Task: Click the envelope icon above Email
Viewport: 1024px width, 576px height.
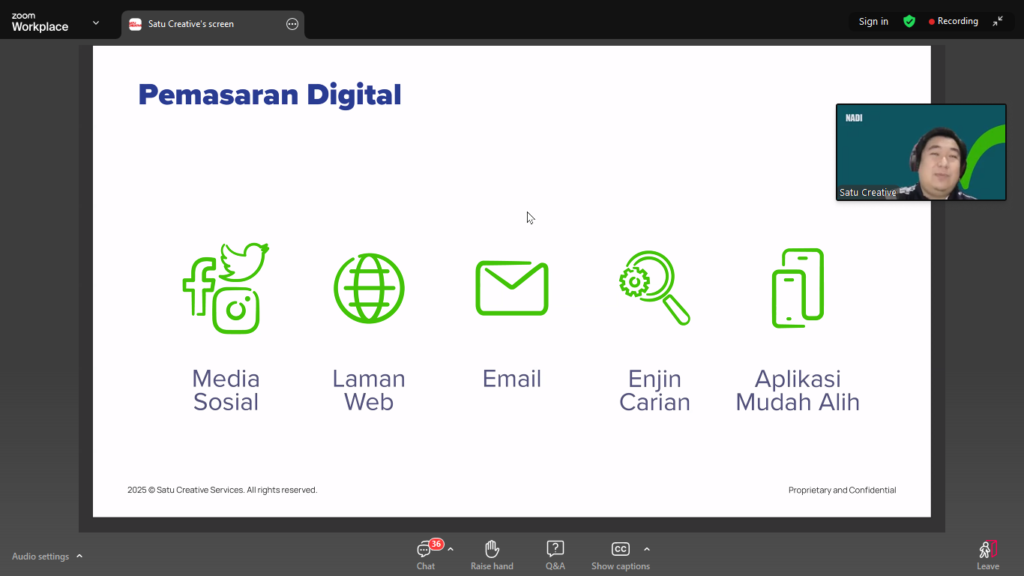Action: tap(512, 288)
